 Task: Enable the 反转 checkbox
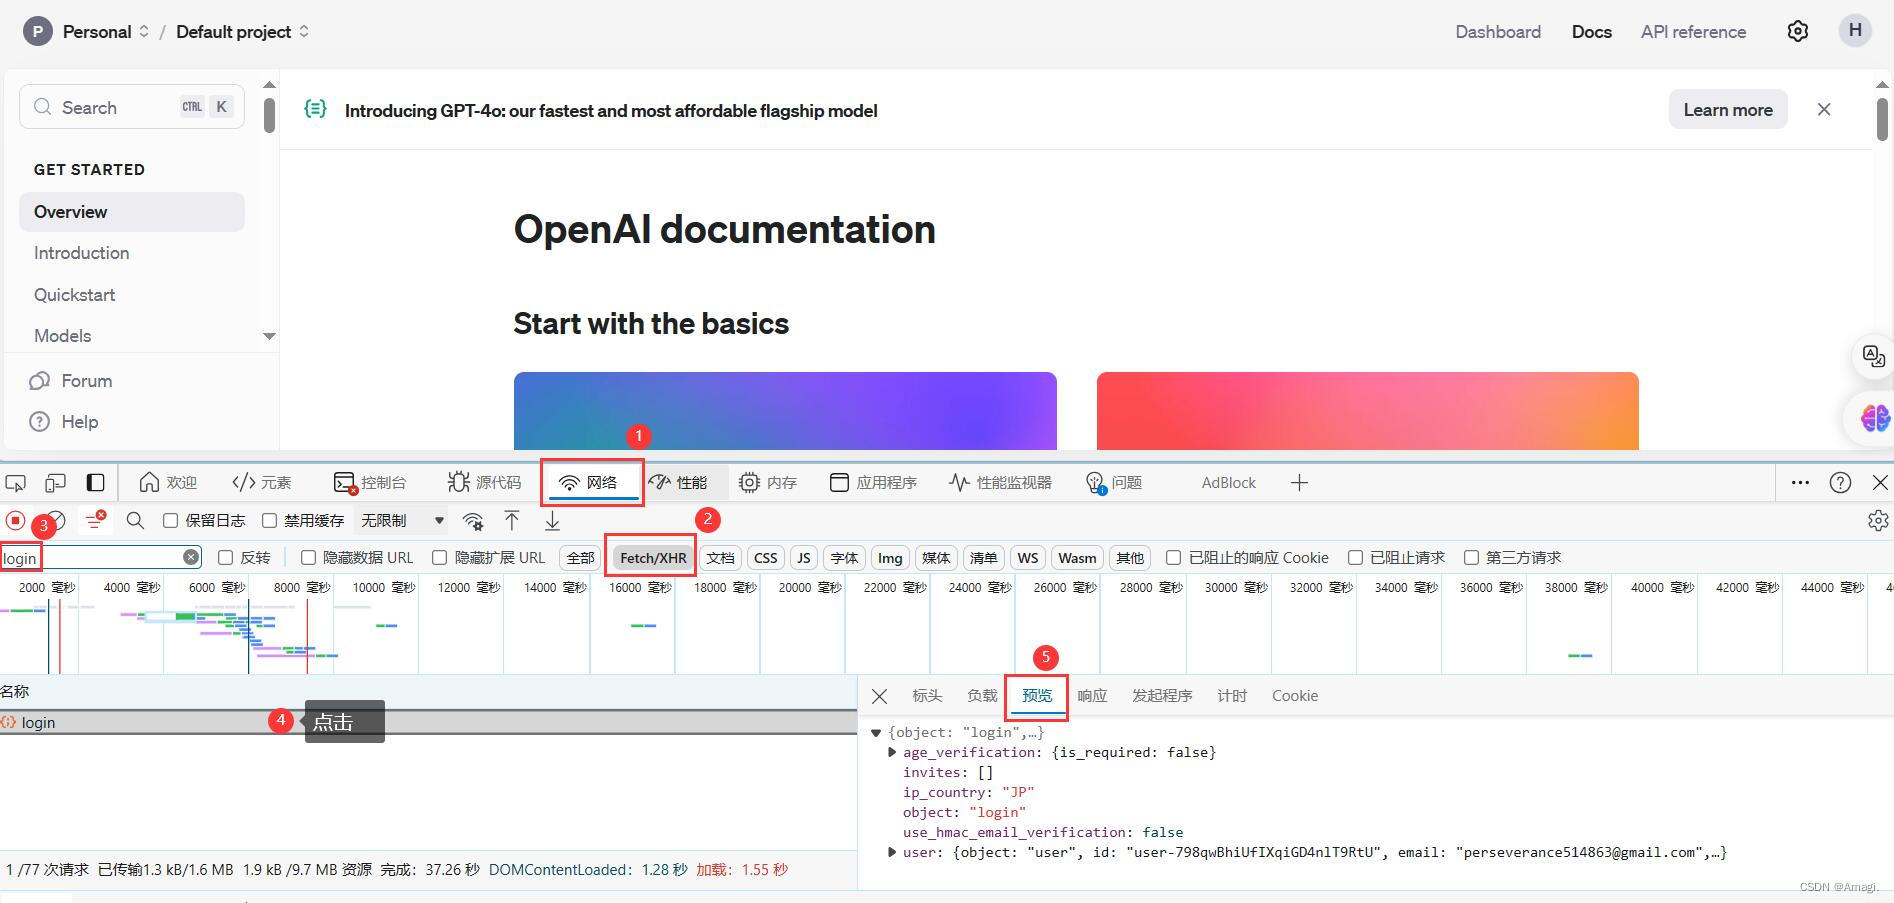click(225, 557)
